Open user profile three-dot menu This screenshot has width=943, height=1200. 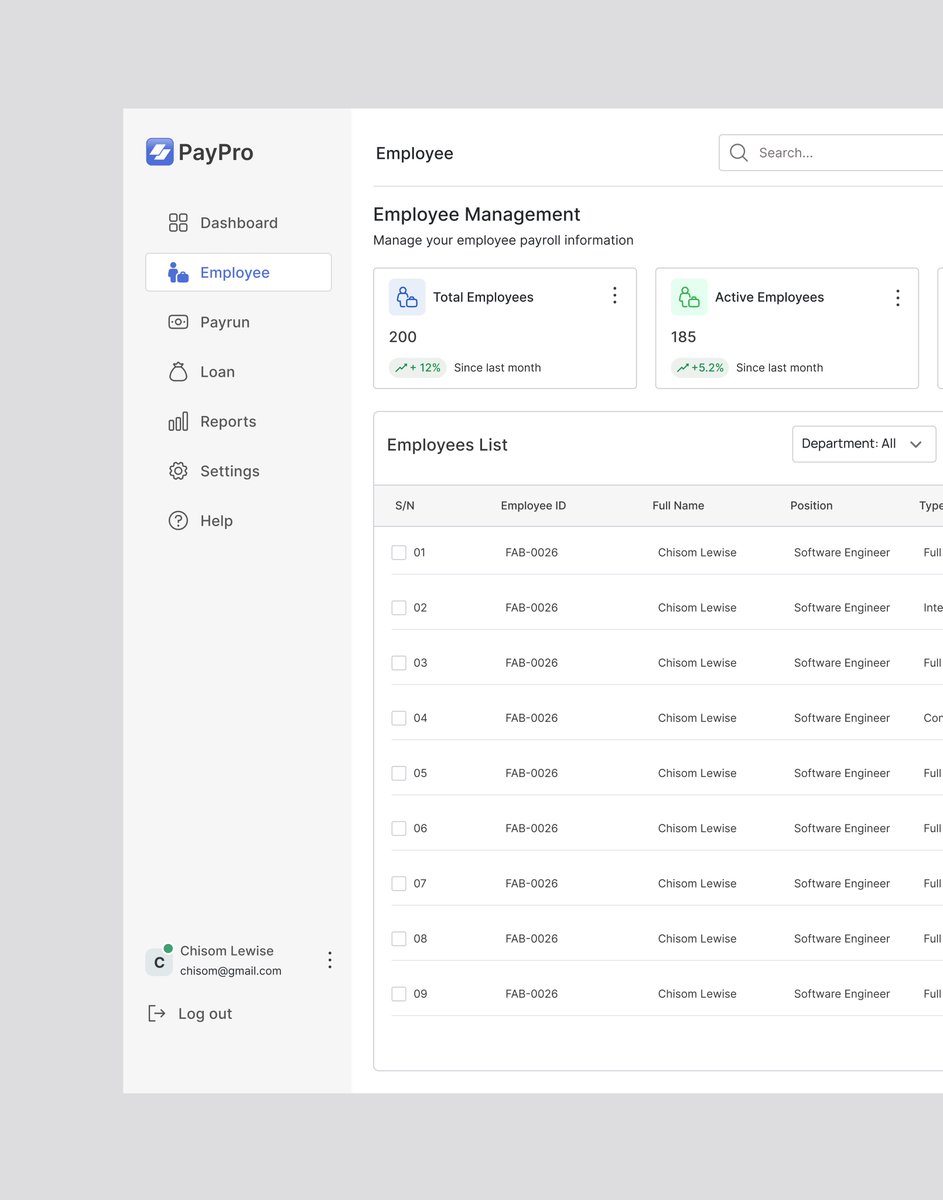click(330, 960)
